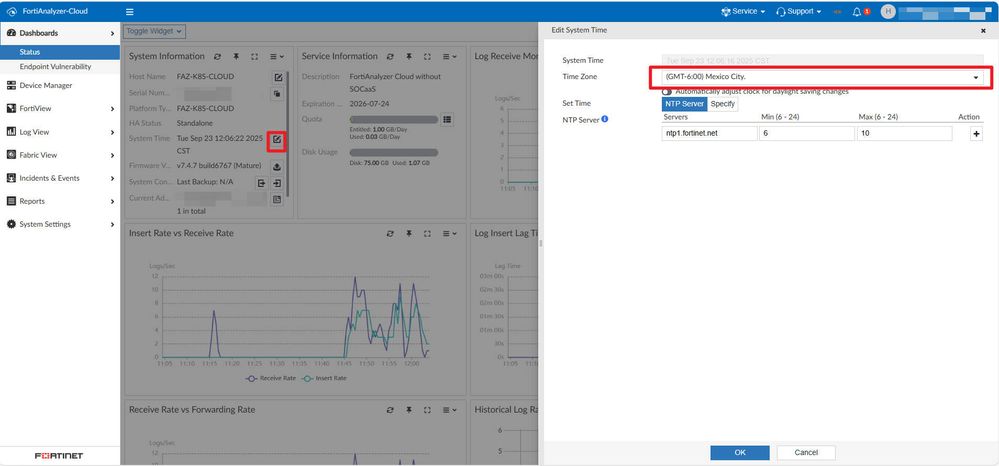Open System Information widget options menu

click(277, 56)
